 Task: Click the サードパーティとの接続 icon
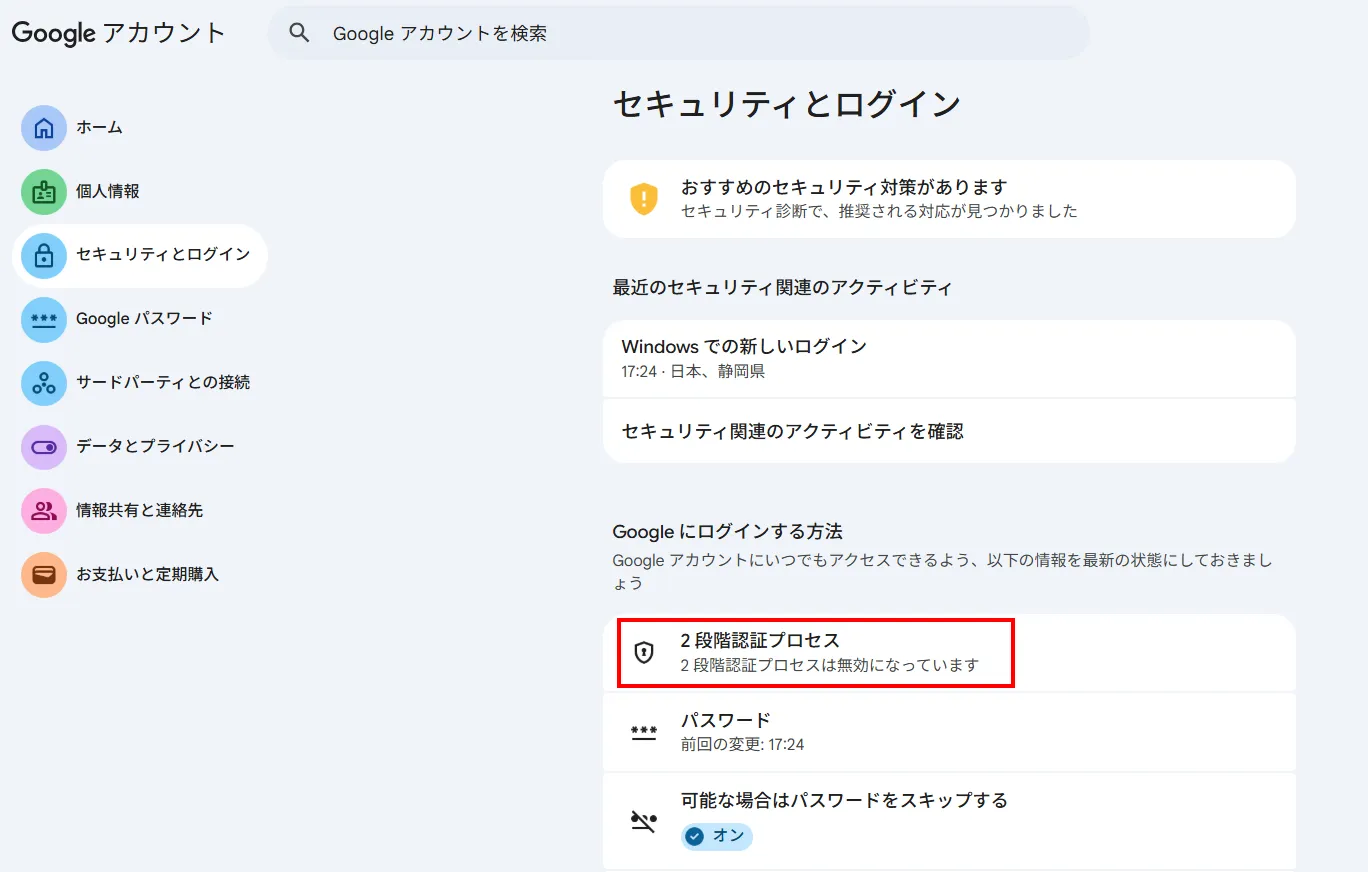44,383
